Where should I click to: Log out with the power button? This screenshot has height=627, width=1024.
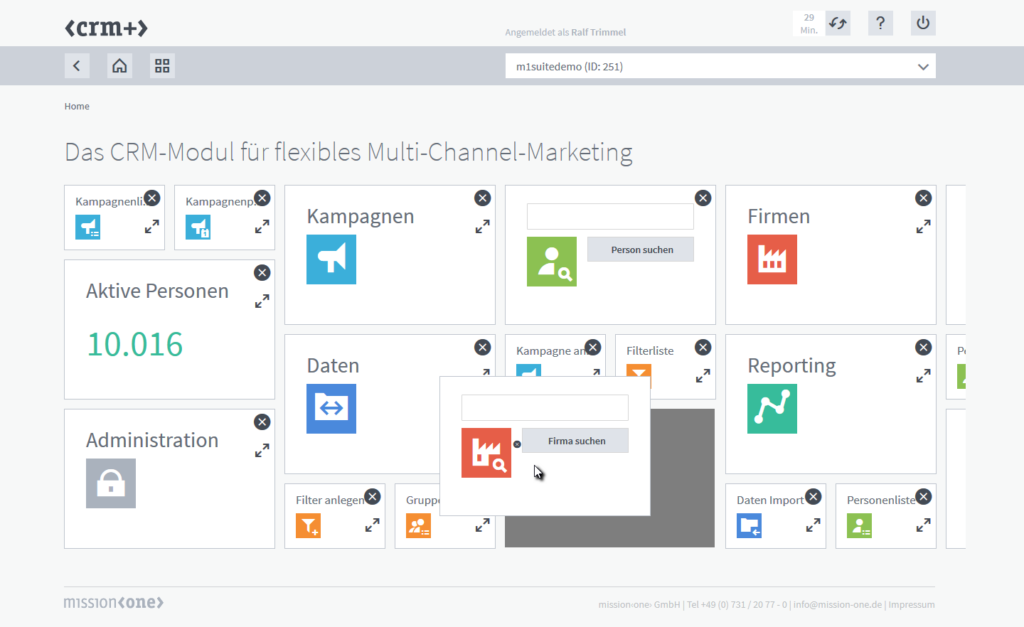[923, 24]
